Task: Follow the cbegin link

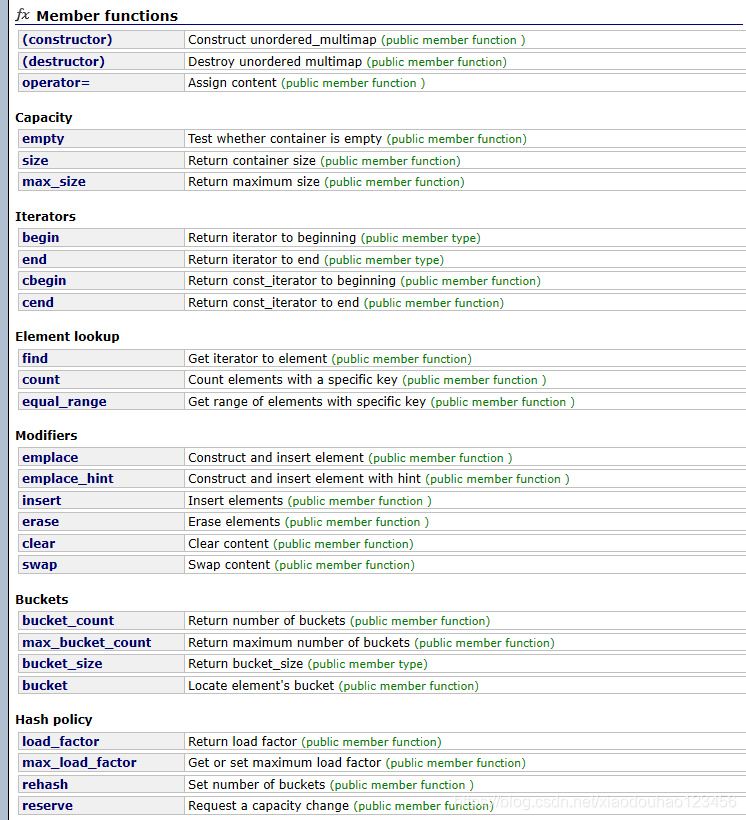Action: click(44, 281)
